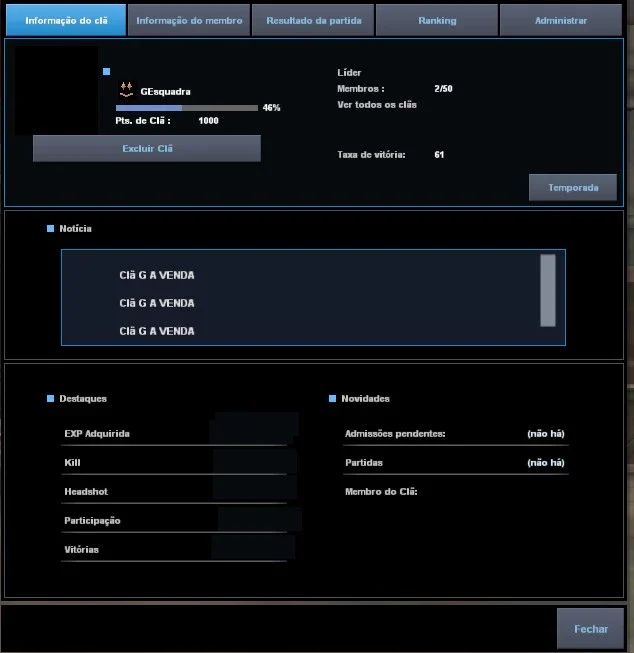Open the Temporada button
The width and height of the screenshot is (634, 653).
click(573, 187)
